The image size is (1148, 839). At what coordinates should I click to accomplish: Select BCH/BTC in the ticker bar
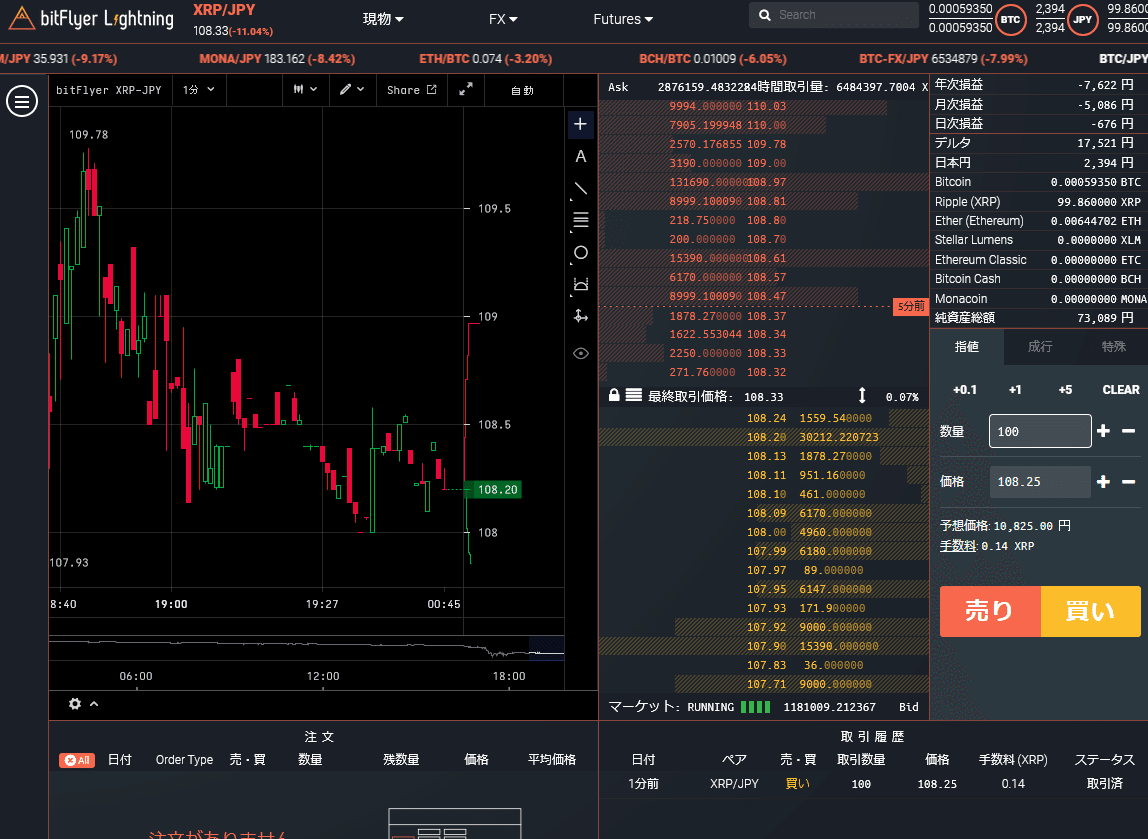[x=712, y=59]
